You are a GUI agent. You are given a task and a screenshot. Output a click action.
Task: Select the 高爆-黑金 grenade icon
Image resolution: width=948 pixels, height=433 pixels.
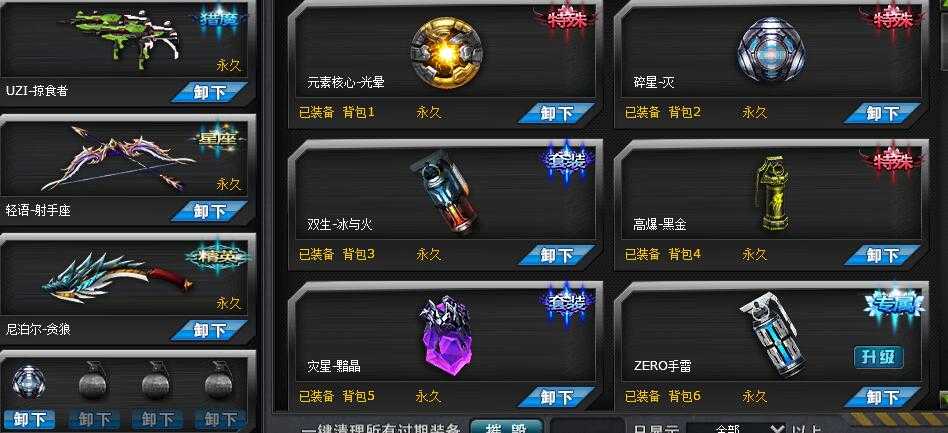(x=771, y=192)
